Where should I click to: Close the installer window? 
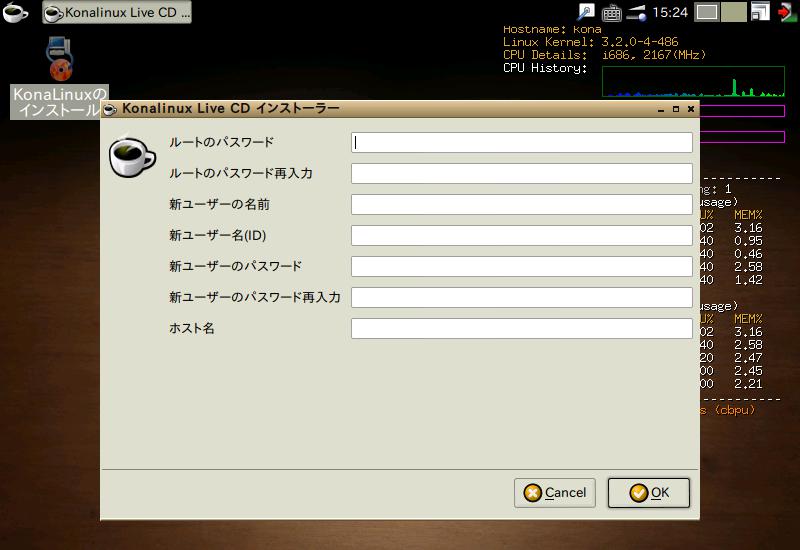[x=691, y=109]
